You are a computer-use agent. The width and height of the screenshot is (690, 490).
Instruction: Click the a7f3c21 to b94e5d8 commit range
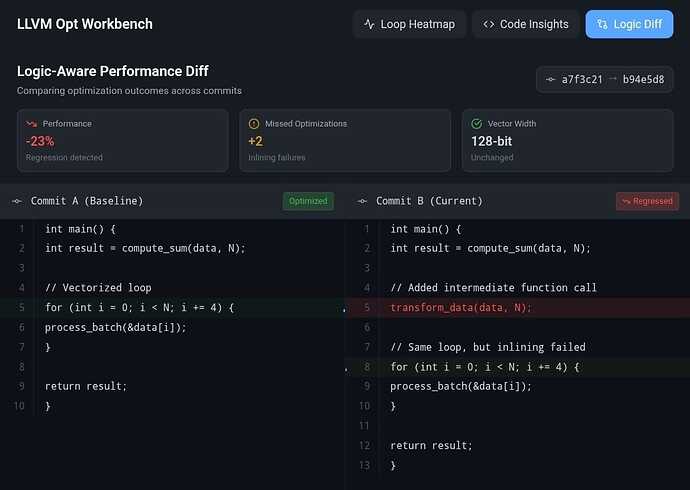612,79
